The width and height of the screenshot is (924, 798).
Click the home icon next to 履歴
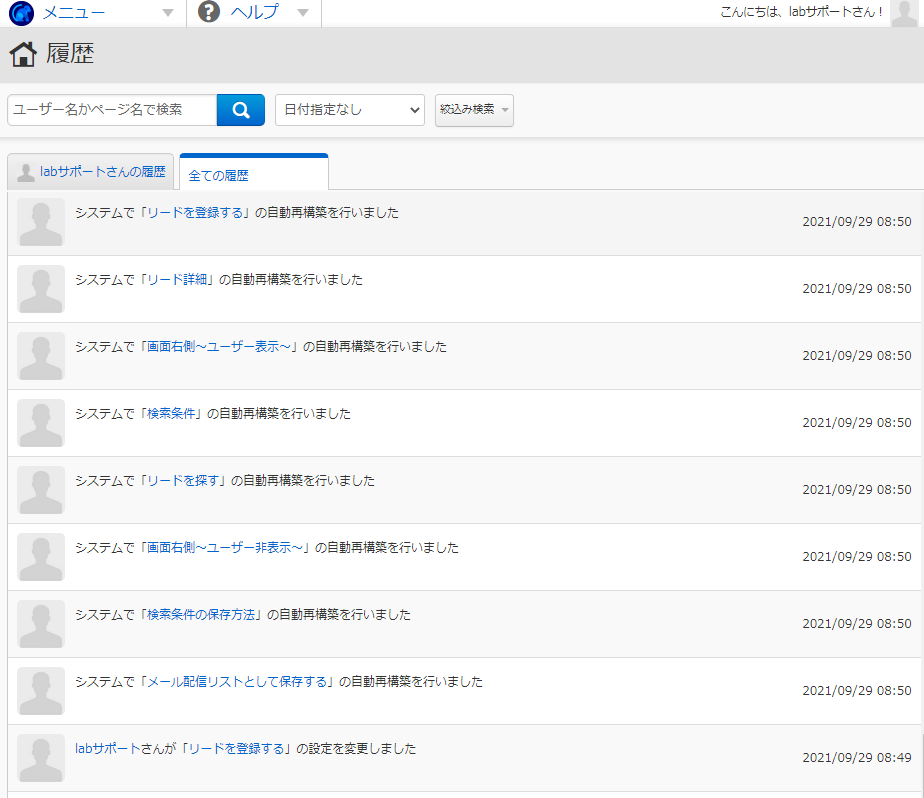tap(23, 54)
